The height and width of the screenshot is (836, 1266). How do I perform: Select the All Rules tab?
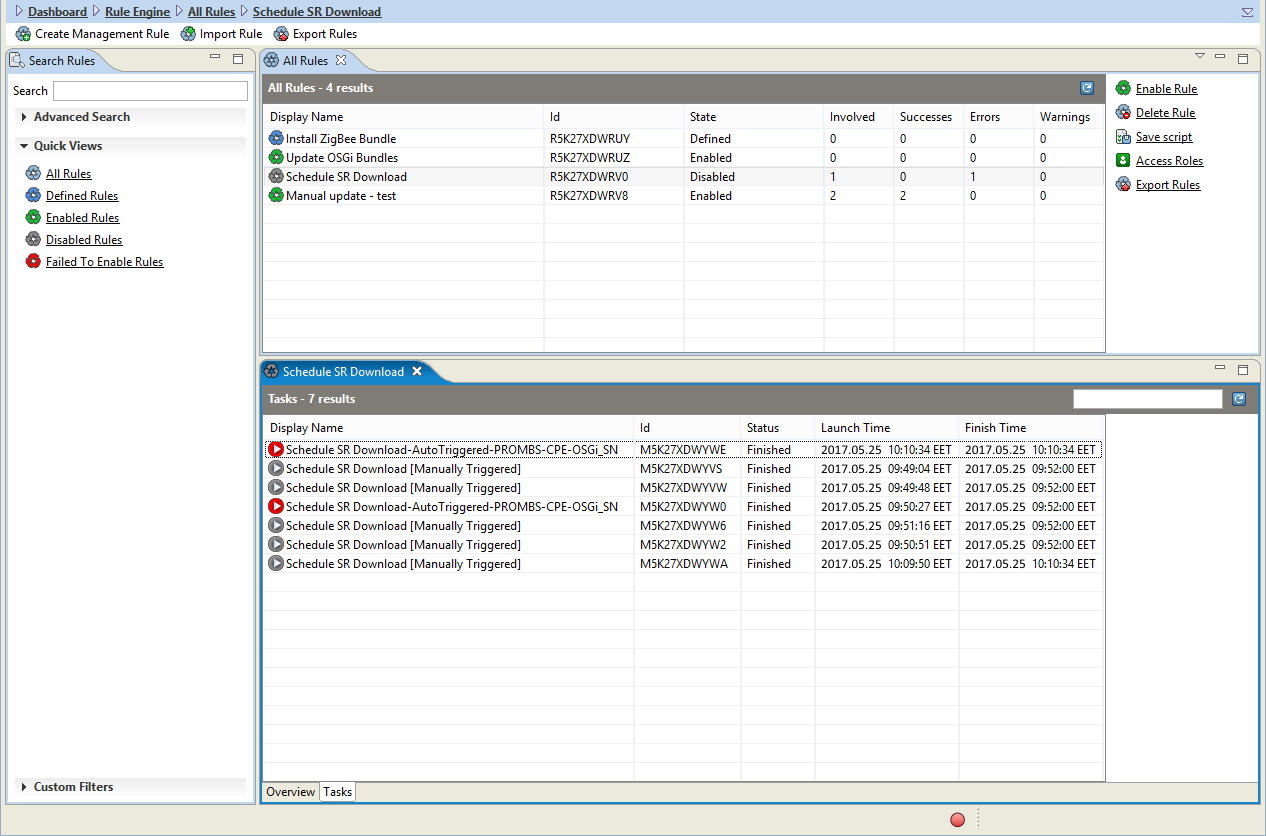coord(305,61)
